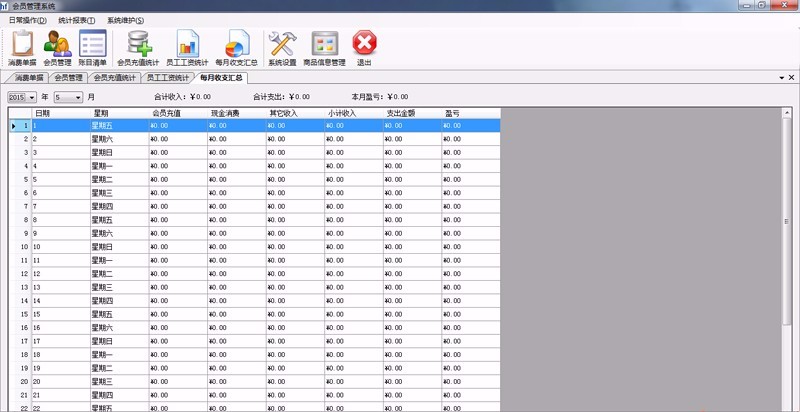Select row header number 1
The width and height of the screenshot is (800, 412).
[20, 125]
